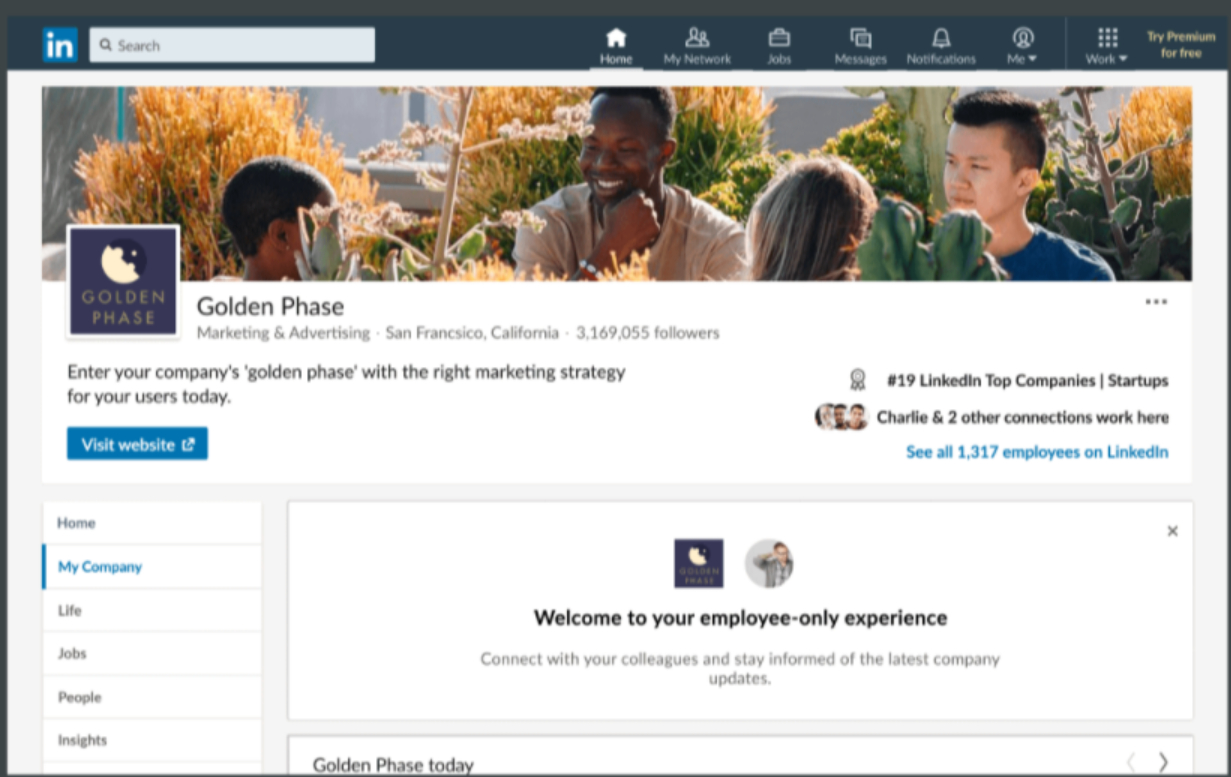Select the My Network icon
The height and width of the screenshot is (777, 1231).
(696, 44)
